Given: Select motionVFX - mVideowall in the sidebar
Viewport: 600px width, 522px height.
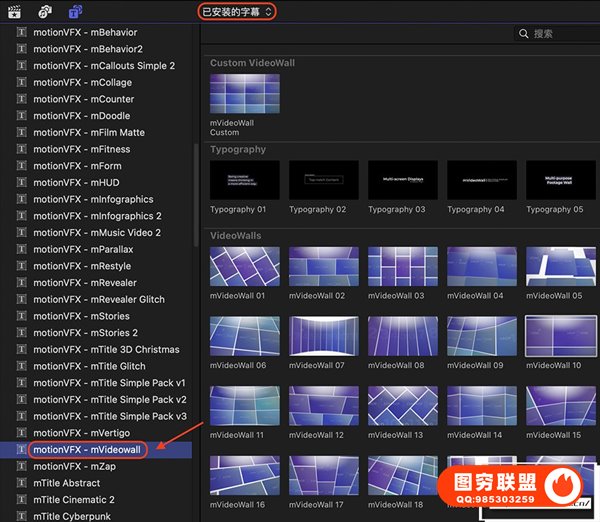Looking at the screenshot, I should pyautogui.click(x=87, y=450).
